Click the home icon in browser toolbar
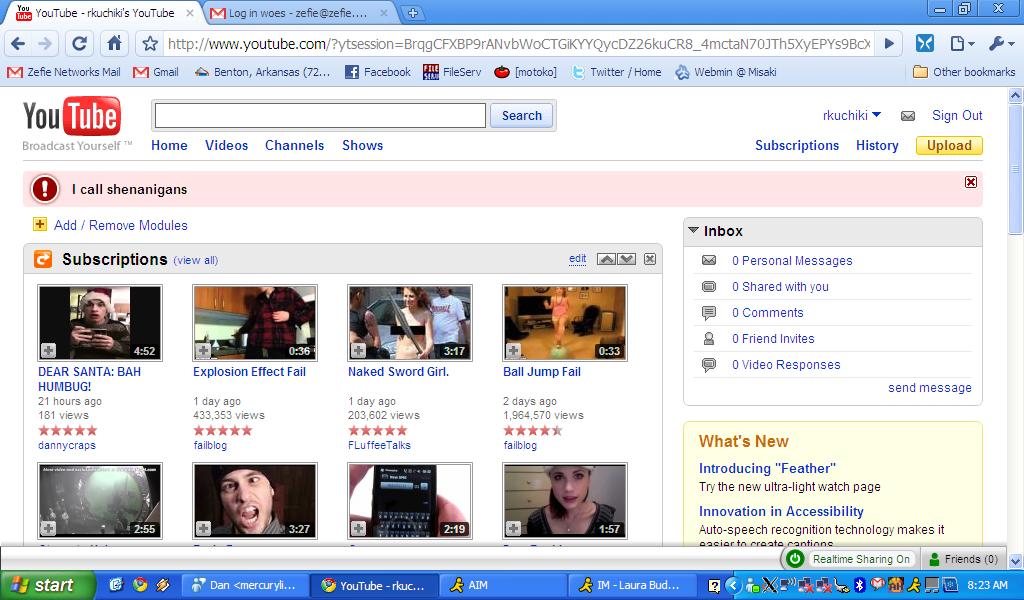Viewport: 1024px width, 600px height. (x=115, y=44)
